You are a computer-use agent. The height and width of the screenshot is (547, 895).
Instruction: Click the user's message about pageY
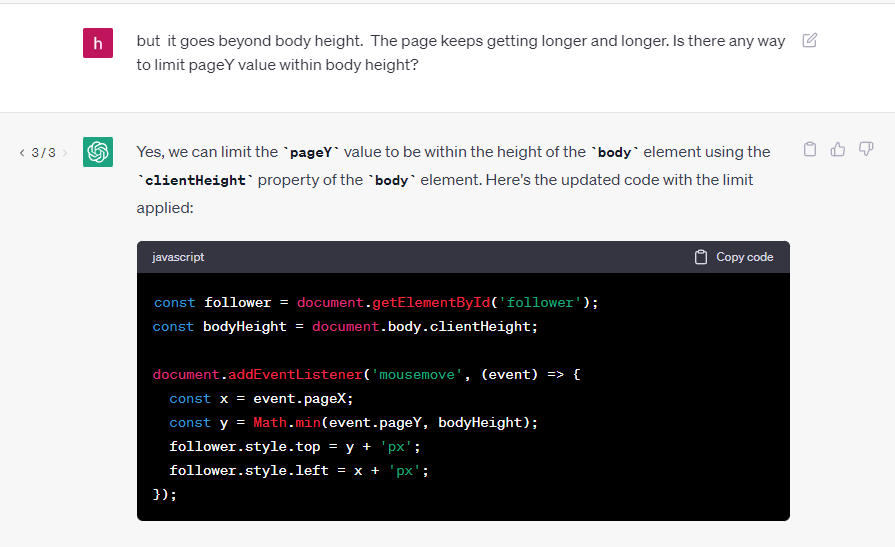461,53
